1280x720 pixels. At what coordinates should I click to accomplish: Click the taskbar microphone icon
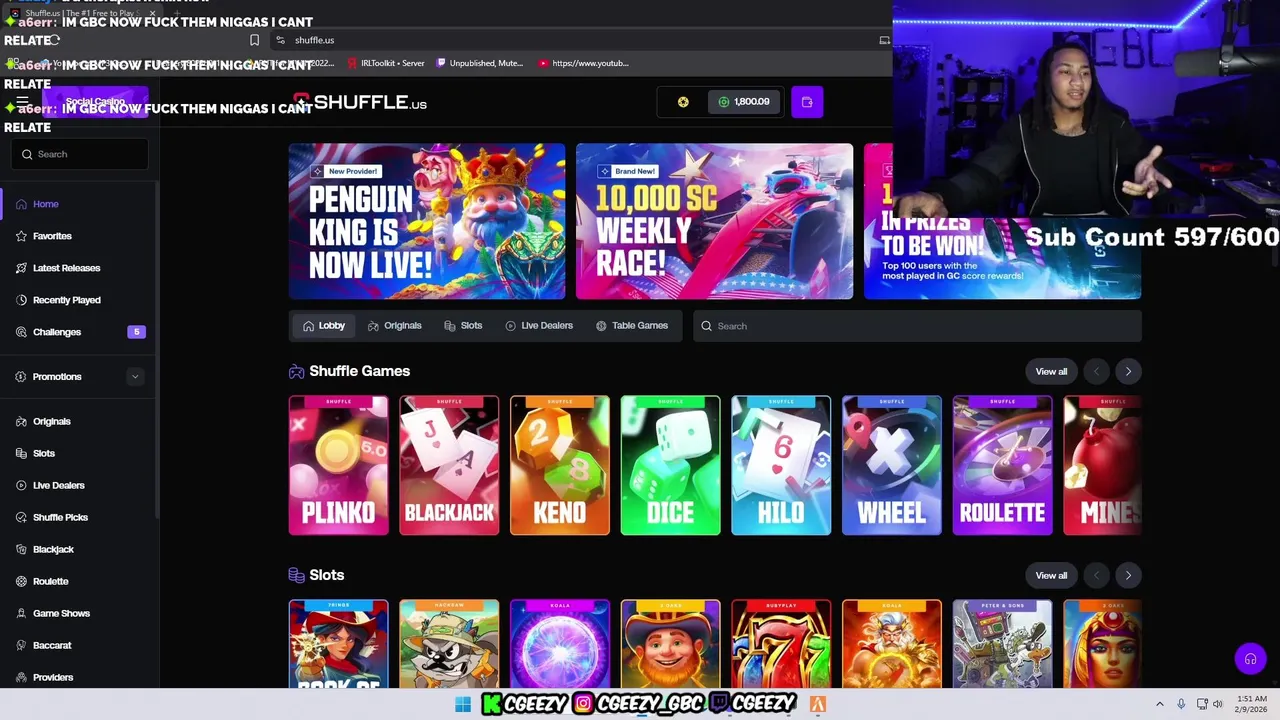click(1181, 704)
